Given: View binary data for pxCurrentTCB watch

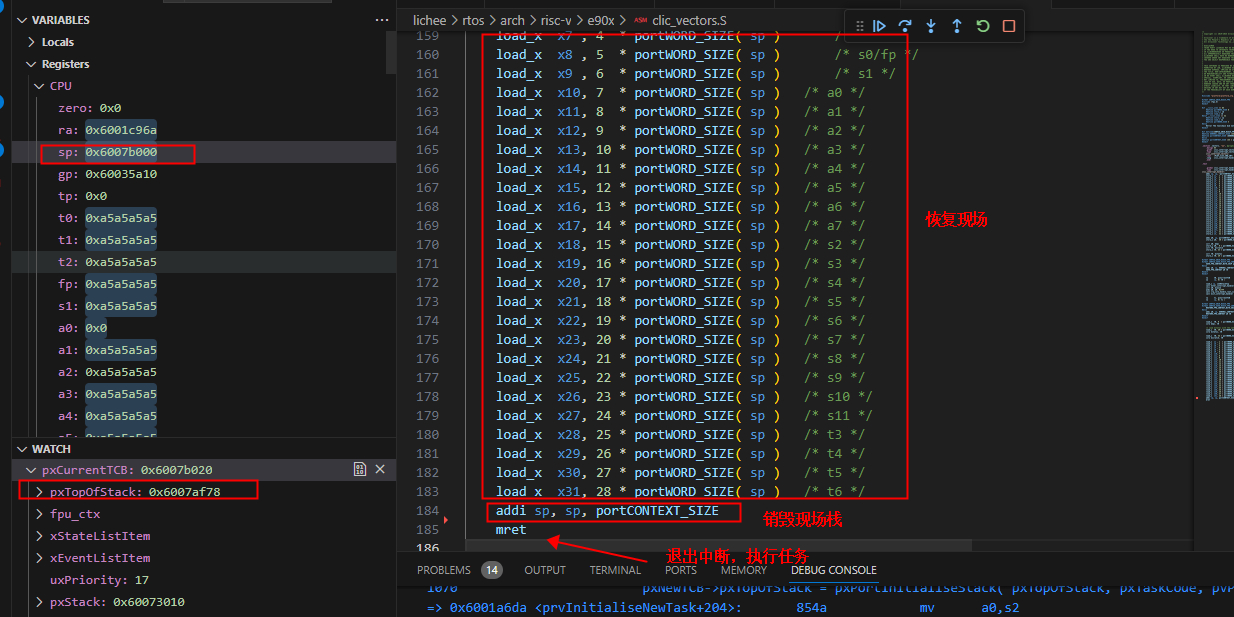Looking at the screenshot, I should pyautogui.click(x=360, y=469).
